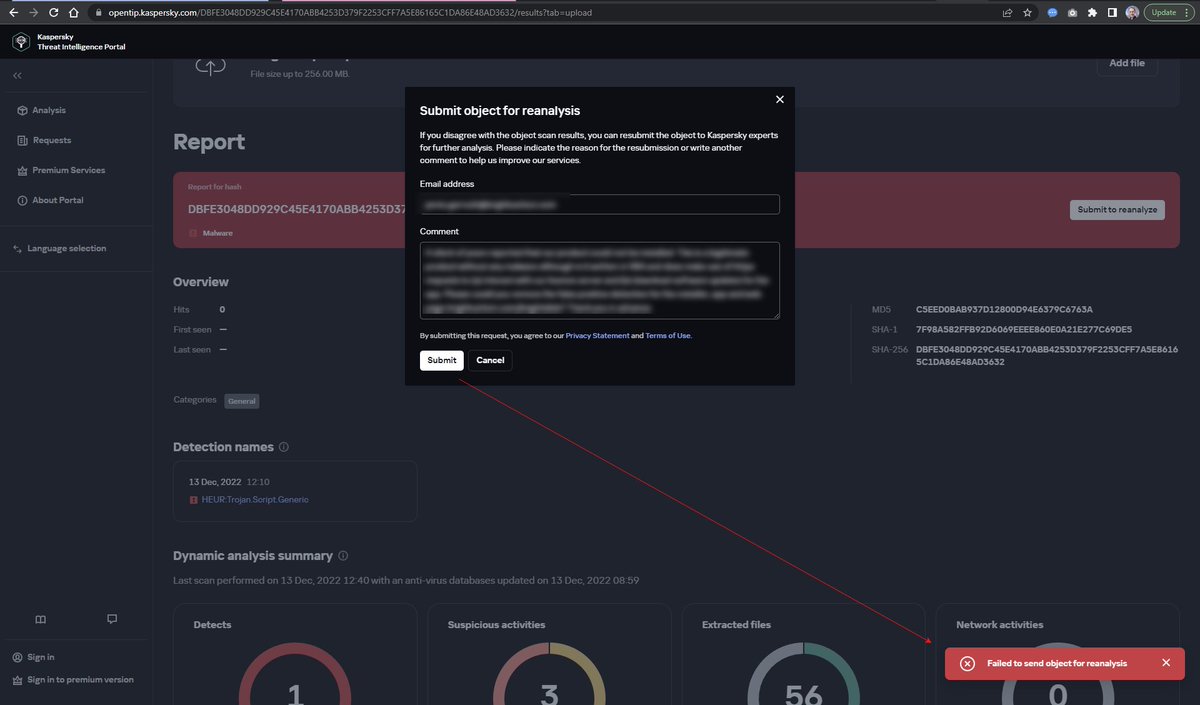This screenshot has height=705, width=1200.
Task: Click the General category tag
Action: pyautogui.click(x=241, y=401)
